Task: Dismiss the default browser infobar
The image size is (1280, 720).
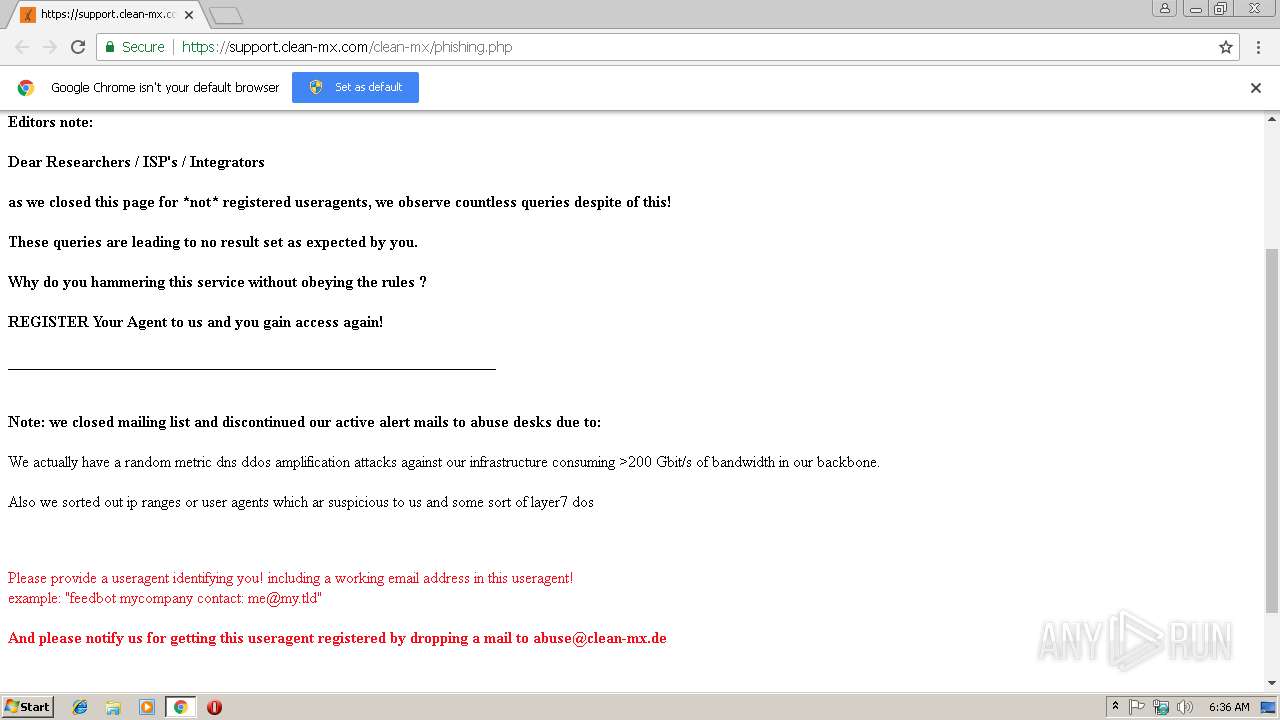Action: pyautogui.click(x=1256, y=88)
